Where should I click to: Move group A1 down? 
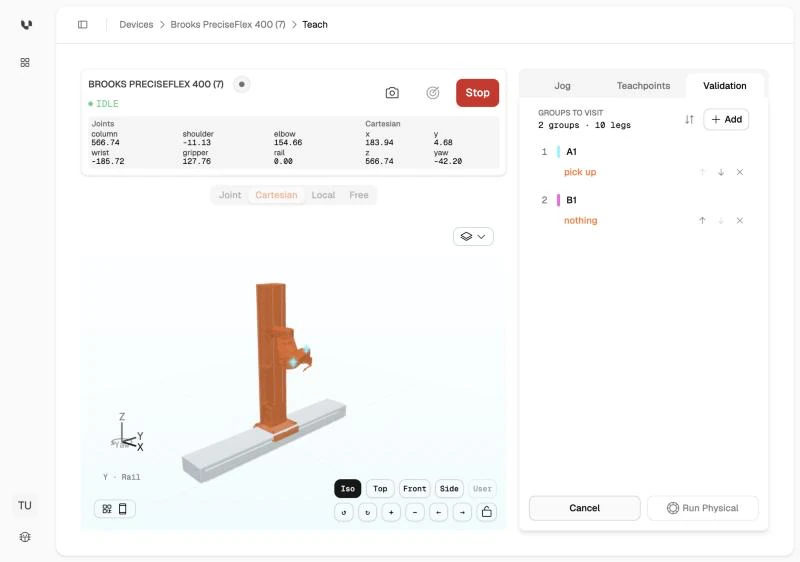pos(721,172)
